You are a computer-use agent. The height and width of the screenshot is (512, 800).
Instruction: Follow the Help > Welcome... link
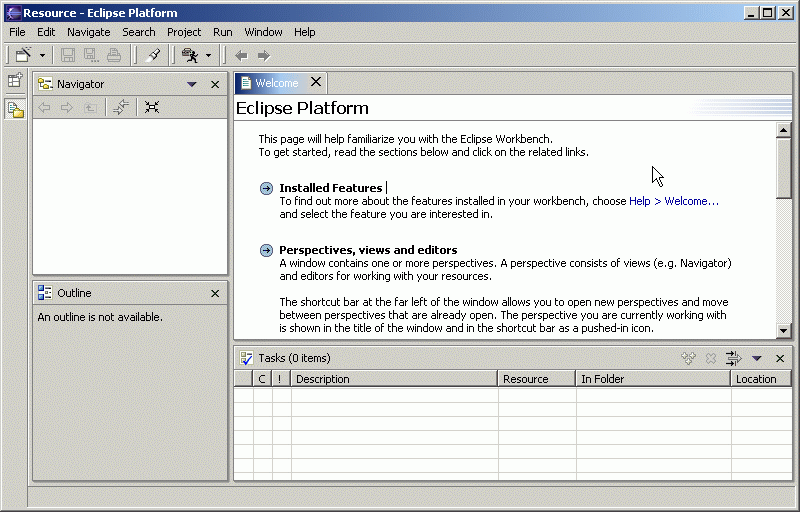(673, 201)
